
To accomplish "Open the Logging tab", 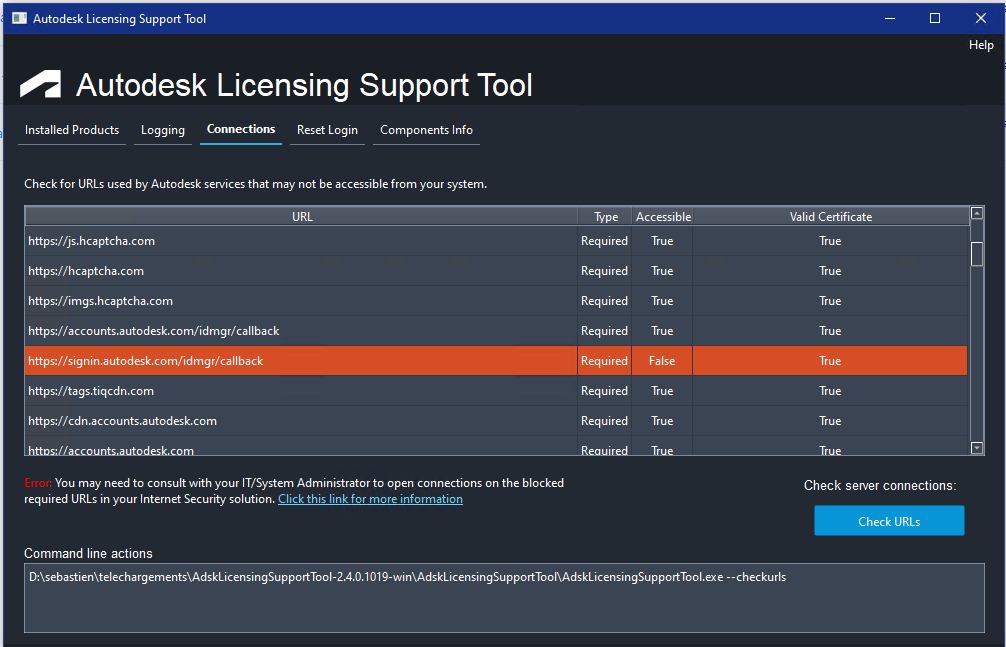I will pos(163,130).
